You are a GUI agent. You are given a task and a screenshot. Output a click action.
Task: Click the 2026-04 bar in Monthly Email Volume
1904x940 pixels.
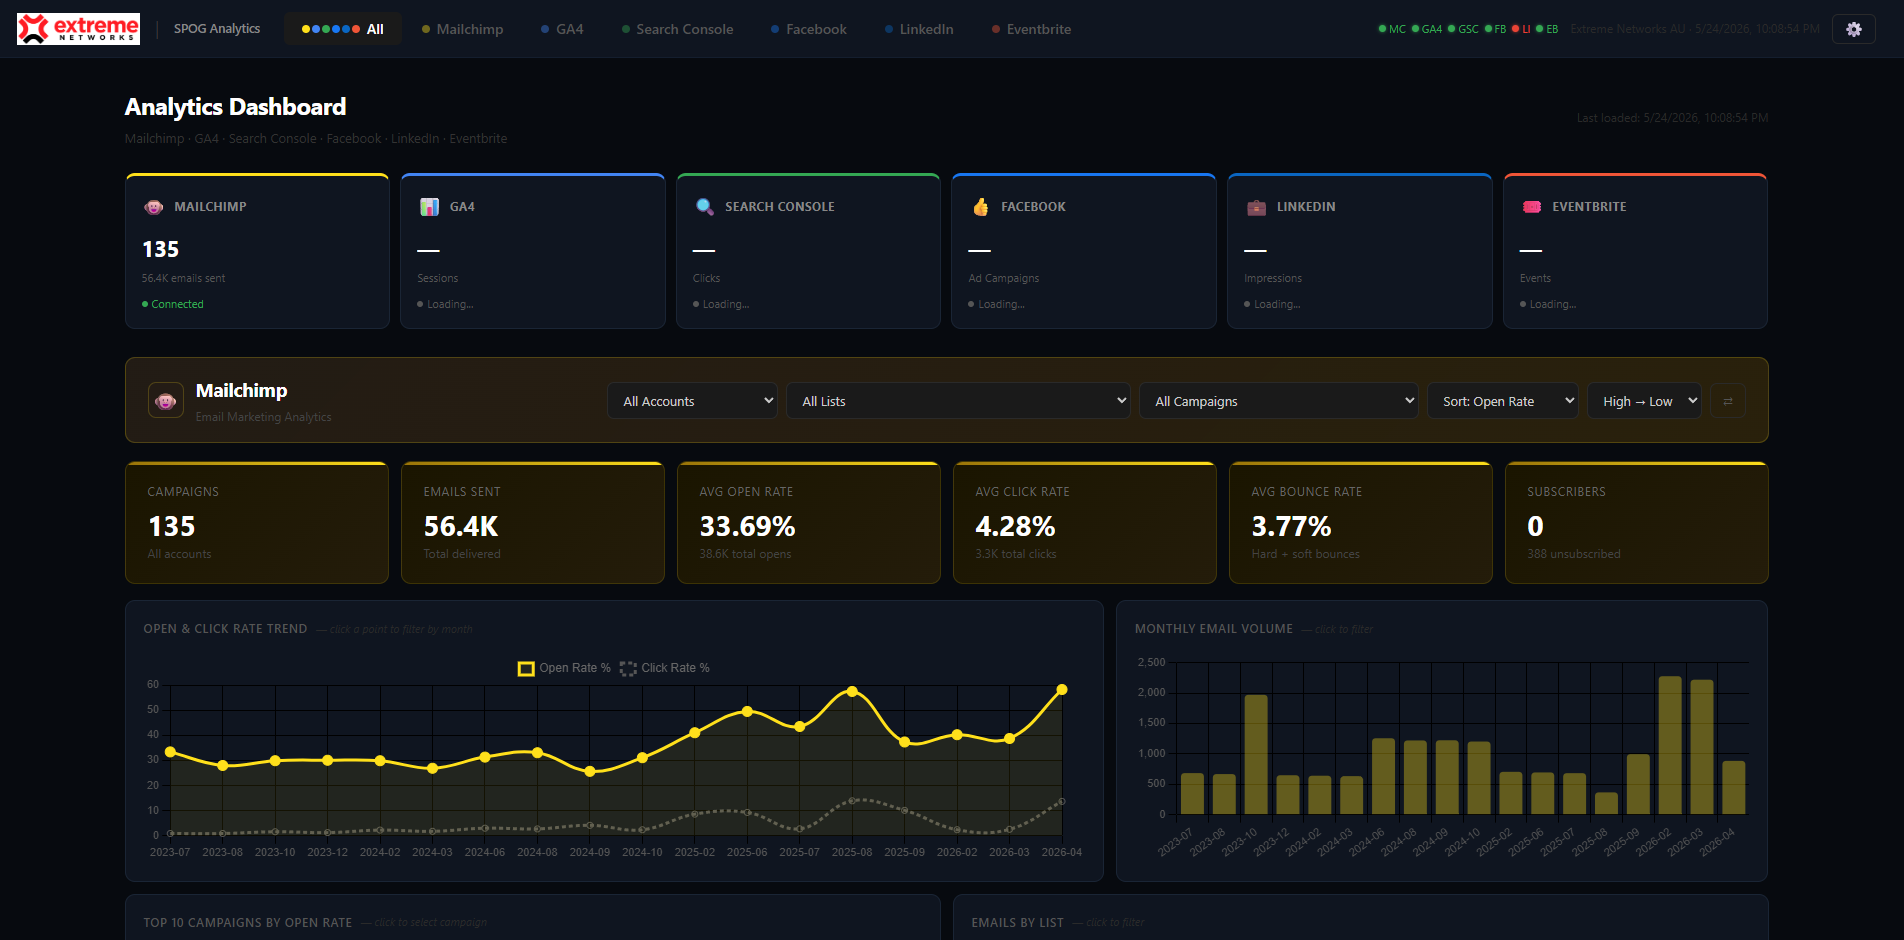coord(1734,787)
